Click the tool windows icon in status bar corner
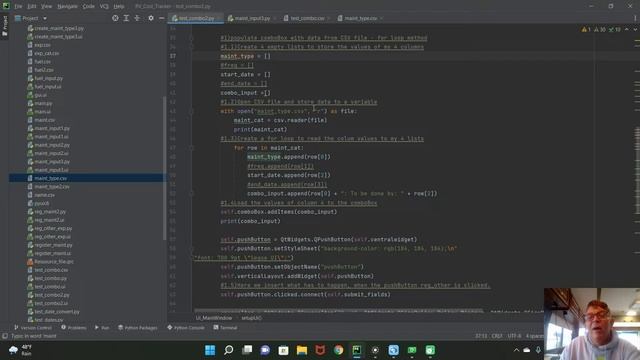The image size is (640, 360). 5,336
